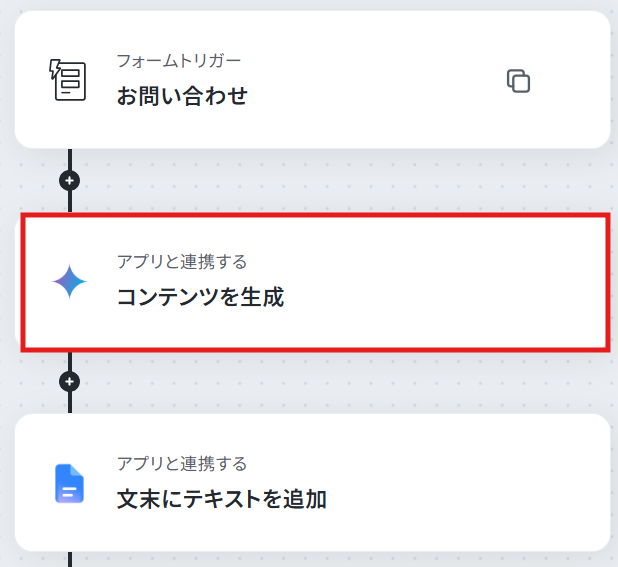The width and height of the screenshot is (618, 567).
Task: Click connector line below the Google Docs card
Action: pyautogui.click(x=70, y=559)
